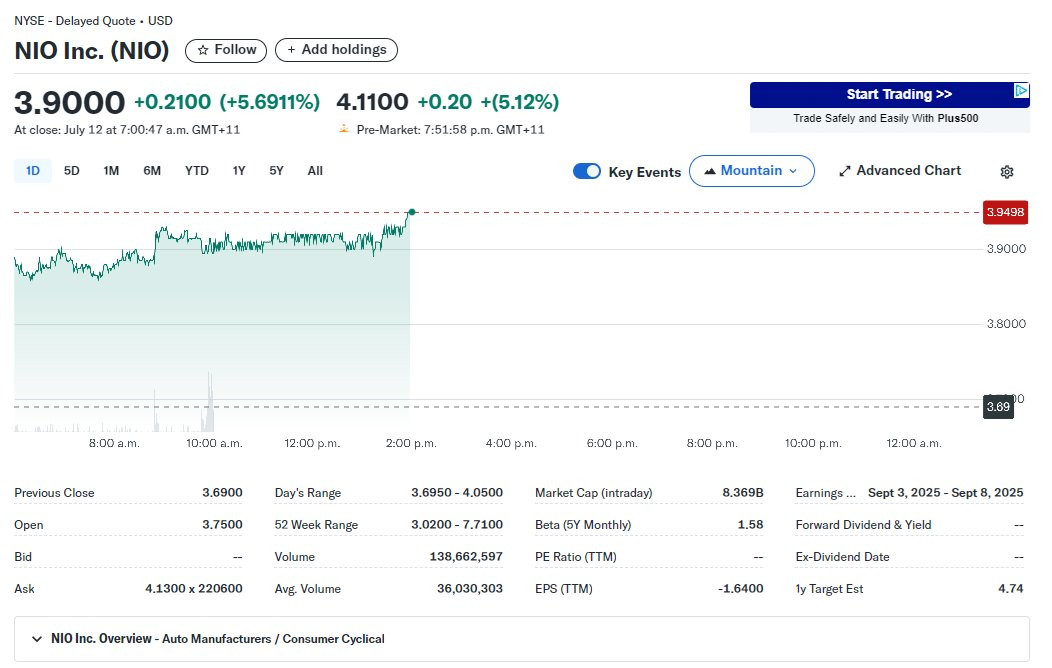Click the 3.69 previous close label

point(998,406)
